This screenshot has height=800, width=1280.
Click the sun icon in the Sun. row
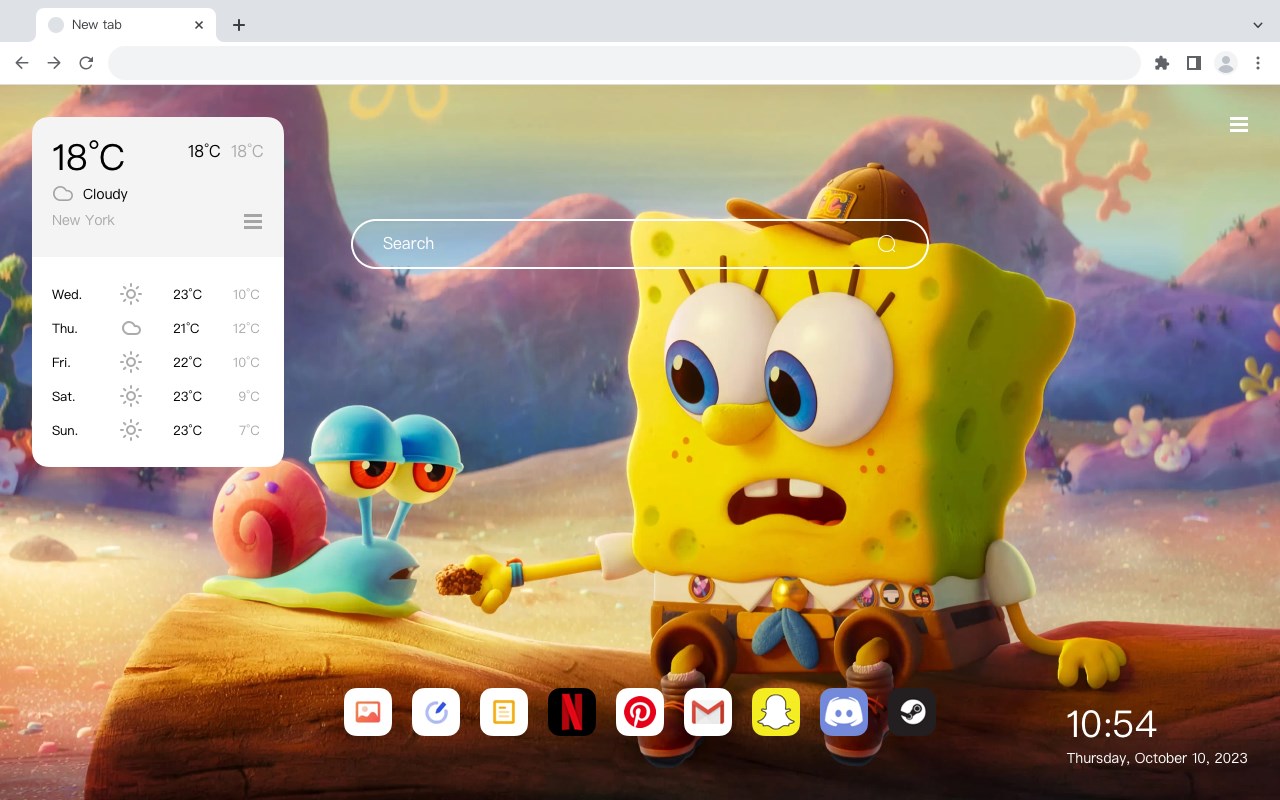[131, 430]
